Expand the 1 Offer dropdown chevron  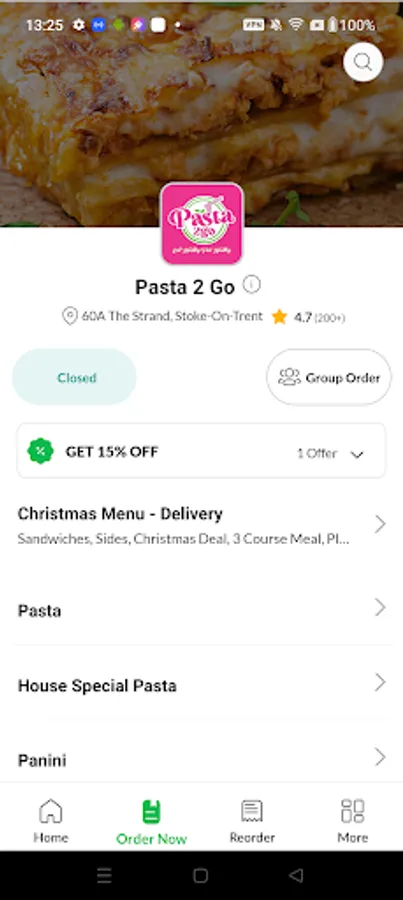(357, 455)
